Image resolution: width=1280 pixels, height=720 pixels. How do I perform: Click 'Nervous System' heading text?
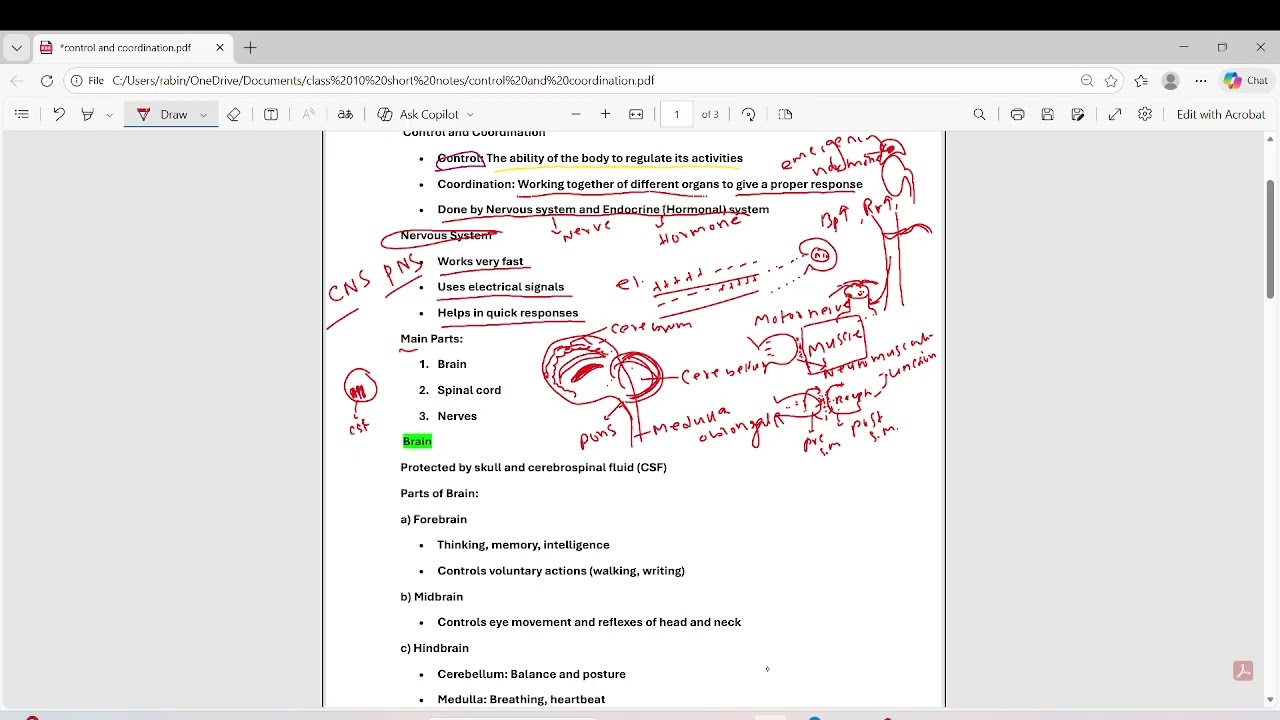(446, 236)
